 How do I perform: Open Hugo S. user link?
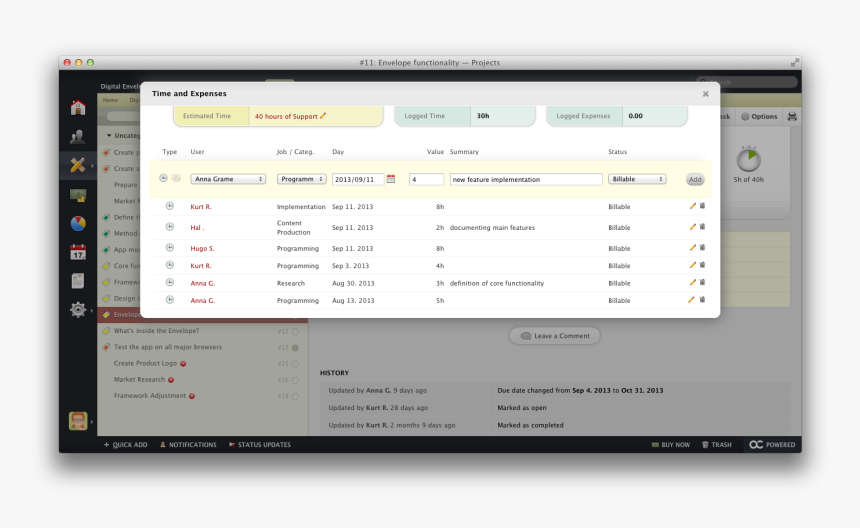tap(202, 248)
